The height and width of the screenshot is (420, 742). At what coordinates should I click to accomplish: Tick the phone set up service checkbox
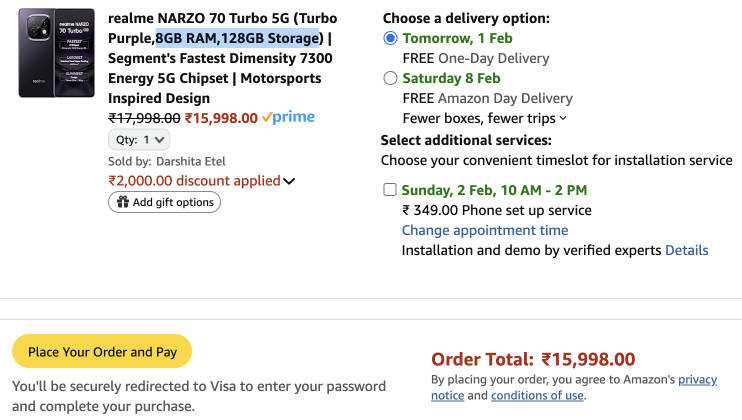pos(389,190)
